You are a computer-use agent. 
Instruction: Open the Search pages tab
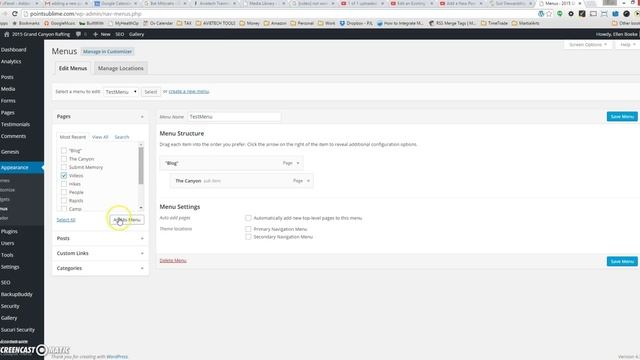coord(122,137)
